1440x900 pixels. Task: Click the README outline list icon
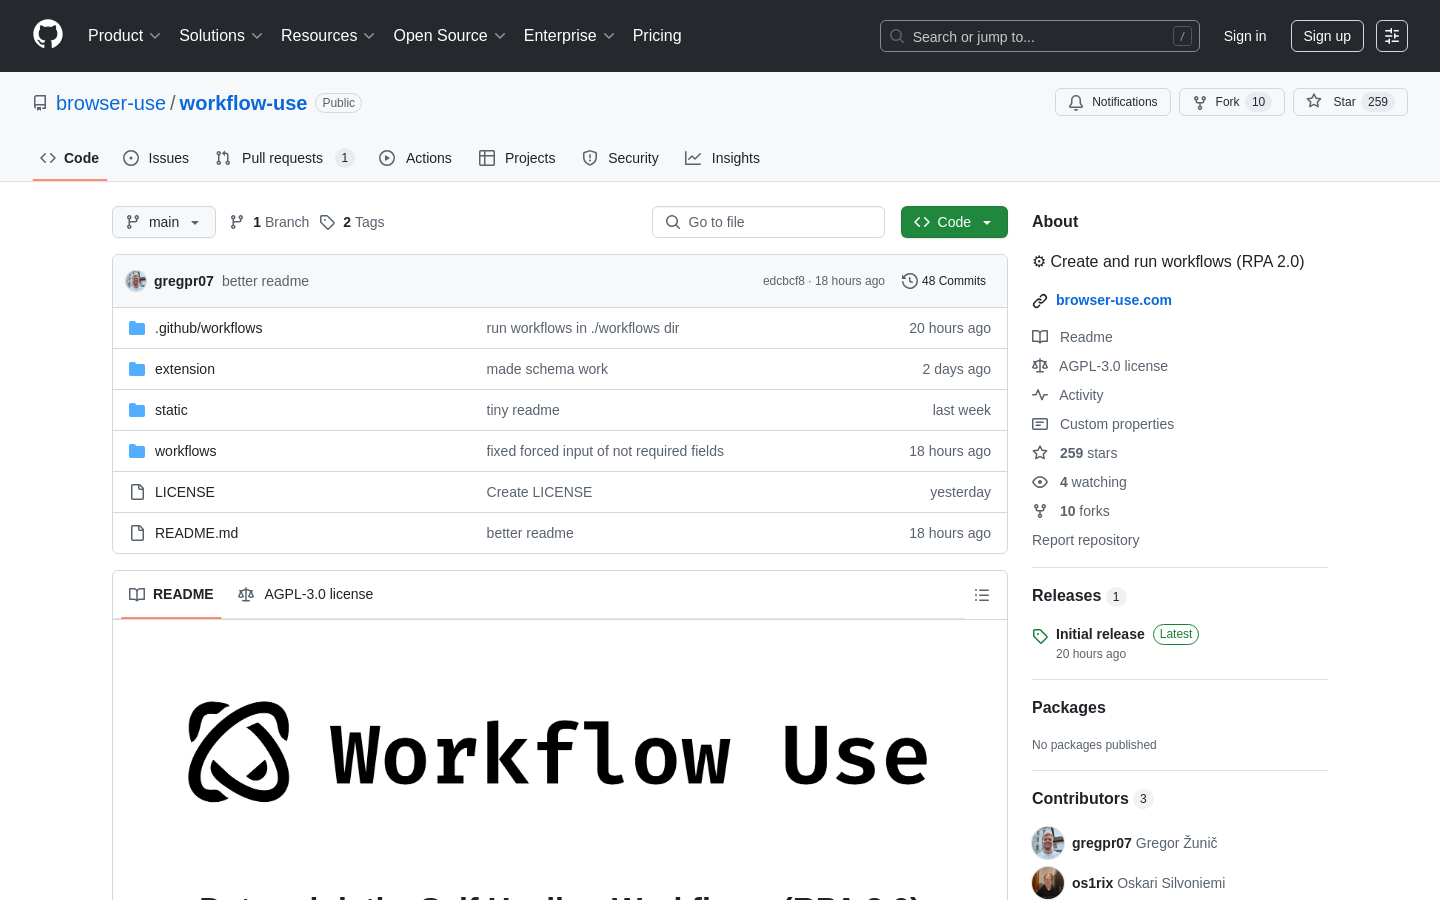coord(982,595)
